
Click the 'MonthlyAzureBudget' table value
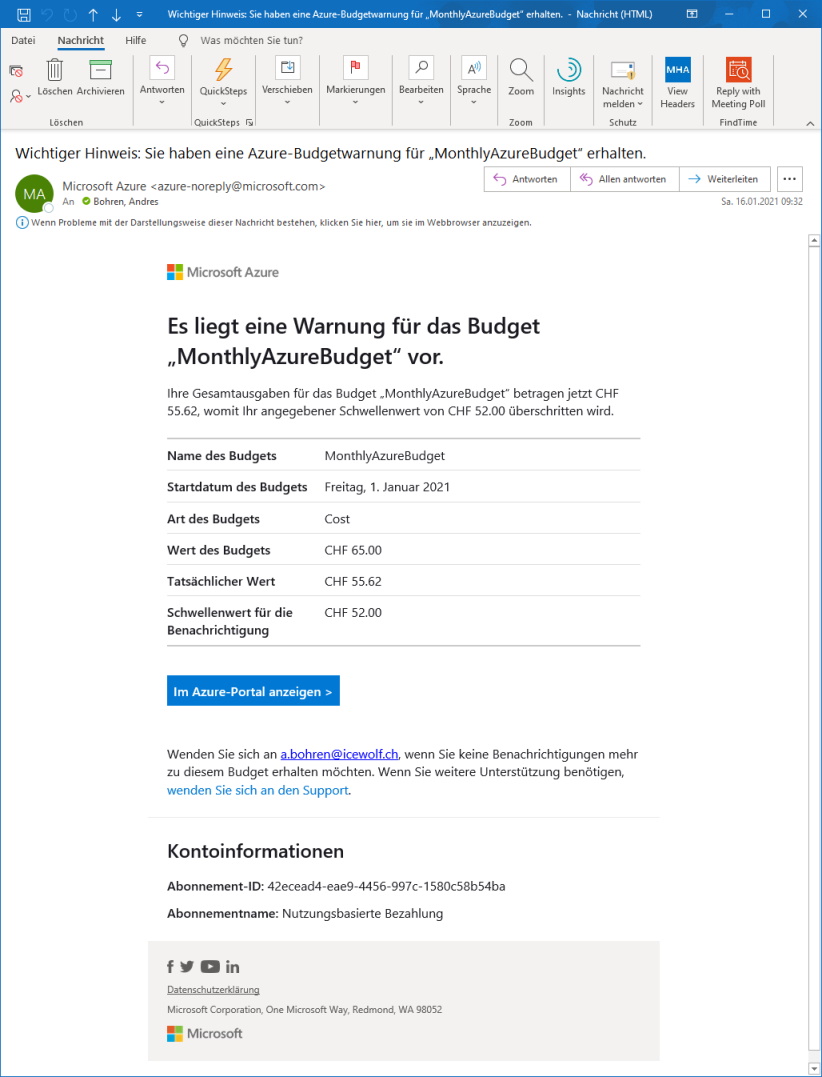(385, 456)
